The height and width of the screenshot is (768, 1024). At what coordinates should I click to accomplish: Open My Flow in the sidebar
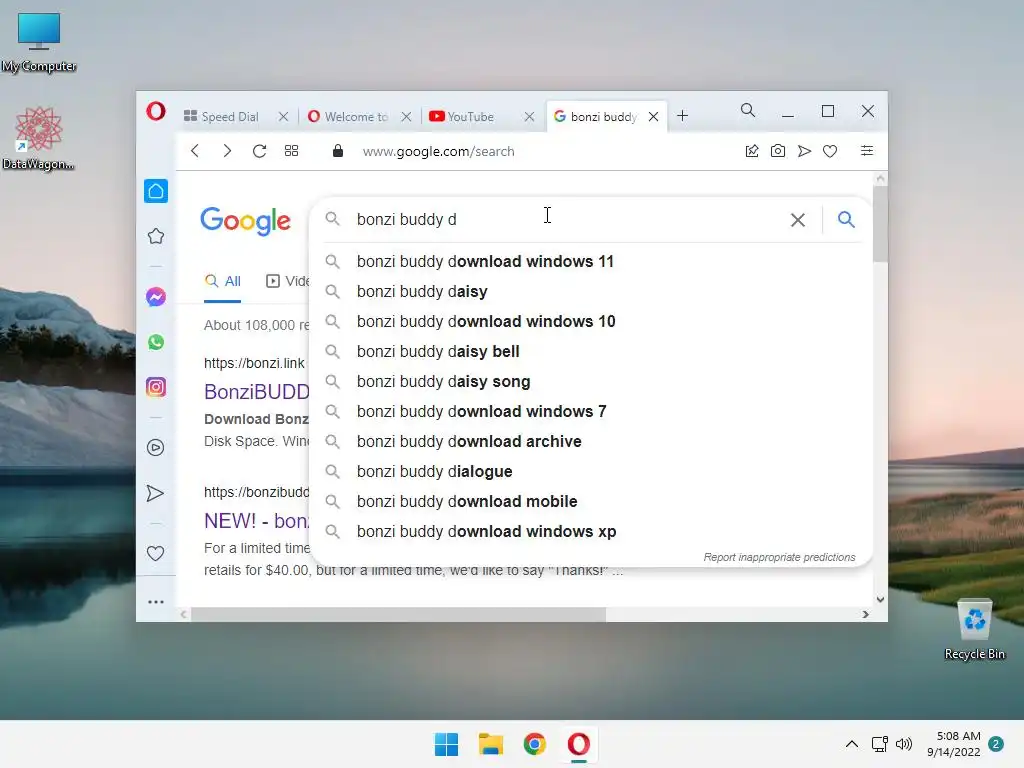click(x=155, y=493)
